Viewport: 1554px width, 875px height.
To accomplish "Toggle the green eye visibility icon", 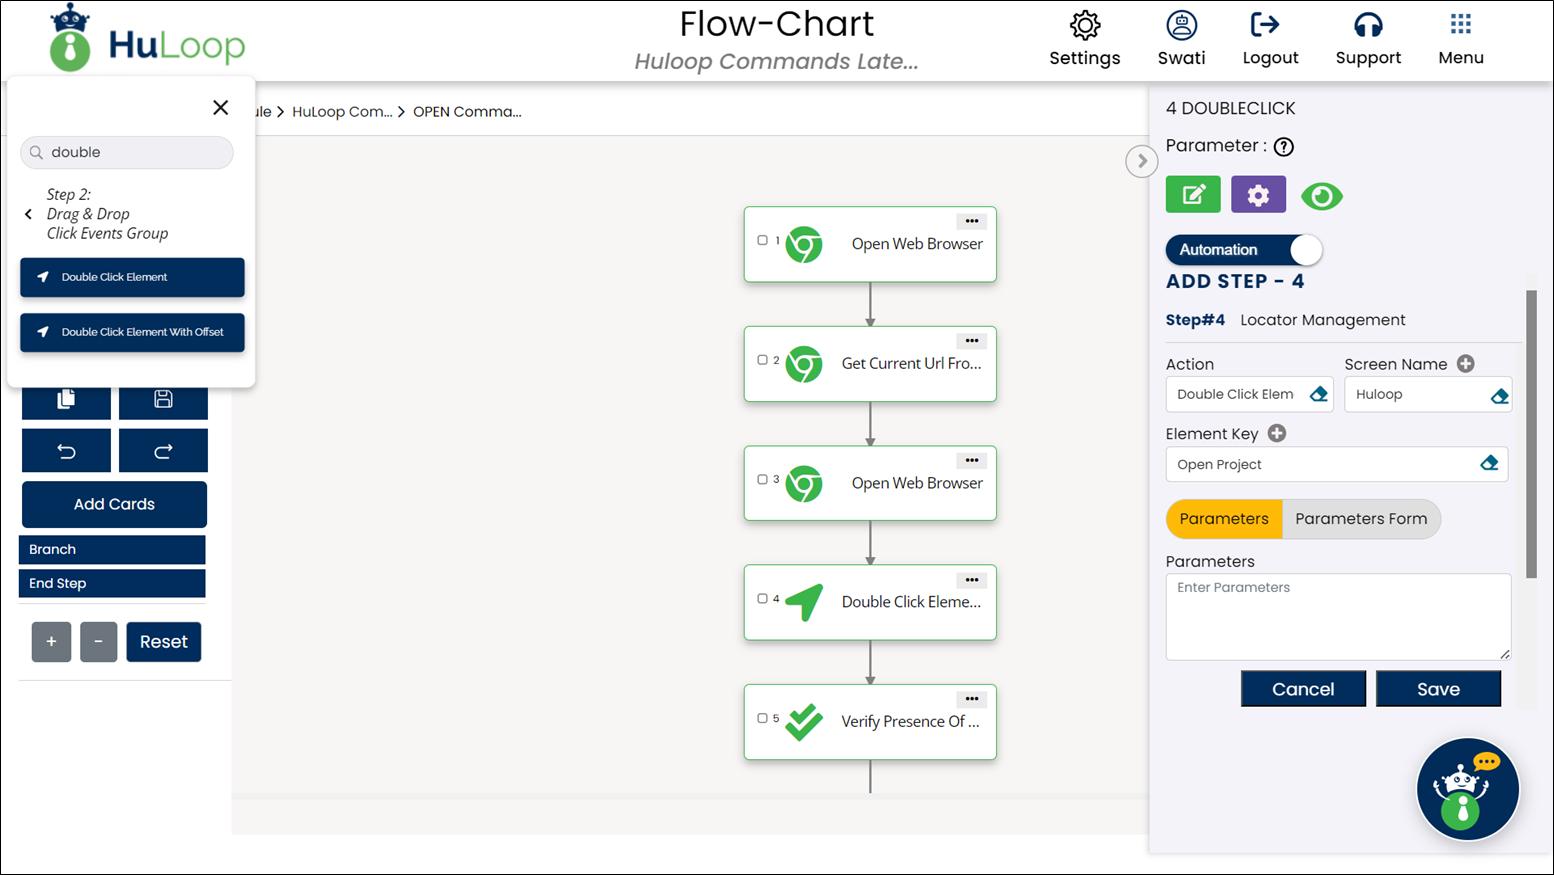I will 1321,196.
